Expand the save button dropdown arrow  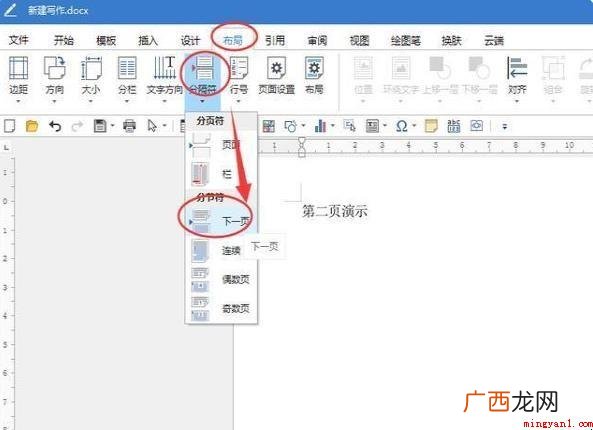pos(113,126)
